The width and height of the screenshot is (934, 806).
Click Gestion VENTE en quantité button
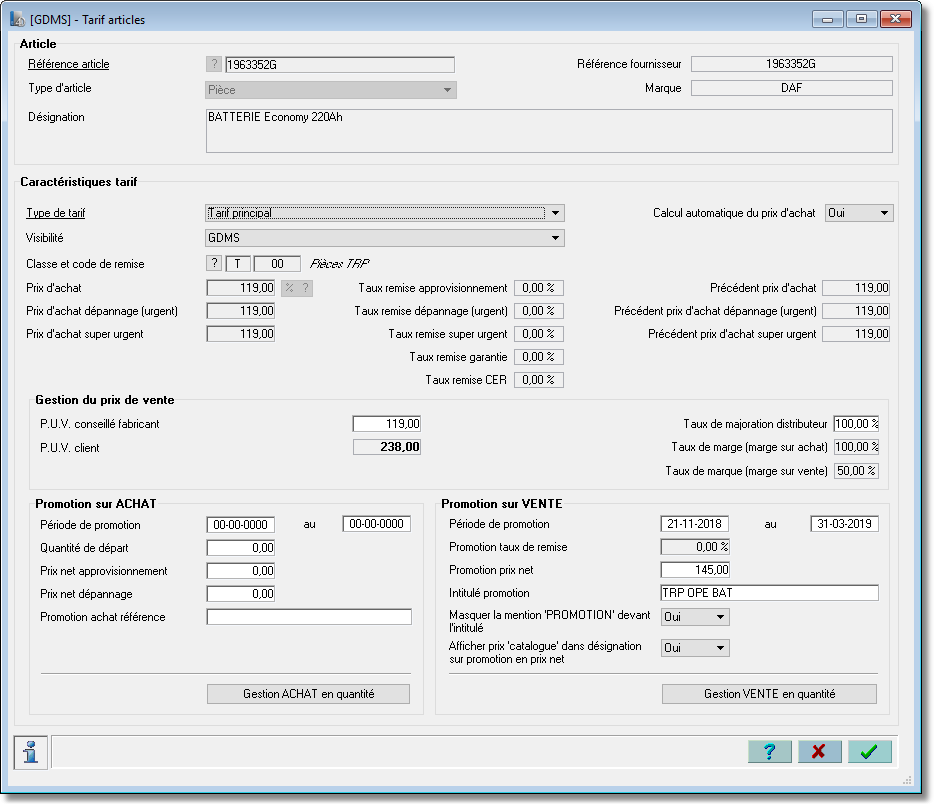pyautogui.click(x=770, y=694)
